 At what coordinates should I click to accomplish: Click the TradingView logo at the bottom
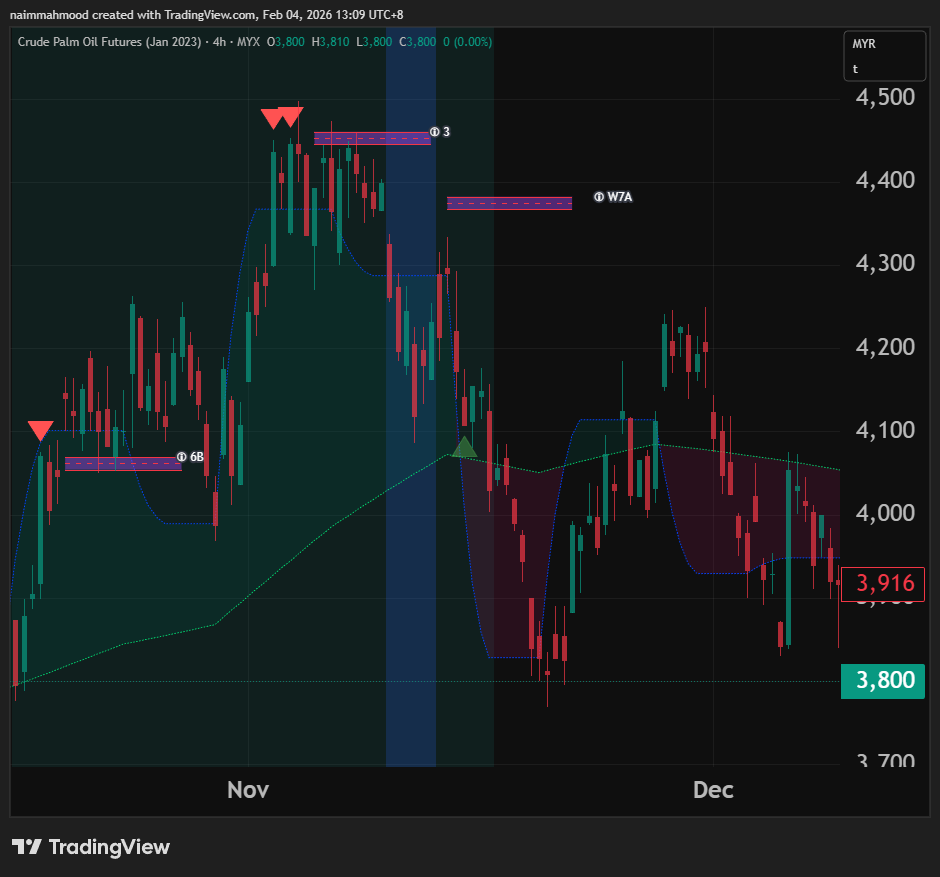[91, 847]
